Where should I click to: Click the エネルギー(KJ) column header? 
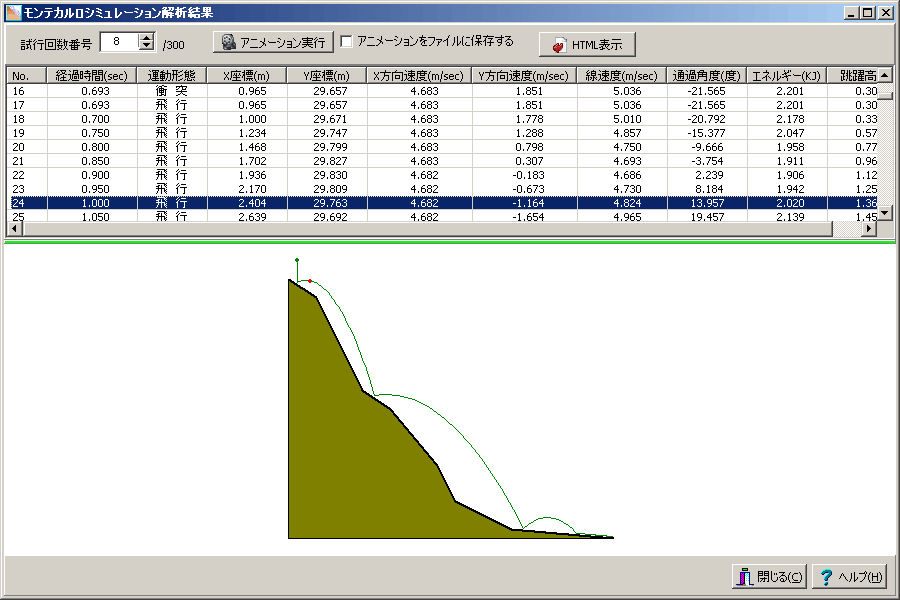pyautogui.click(x=787, y=76)
